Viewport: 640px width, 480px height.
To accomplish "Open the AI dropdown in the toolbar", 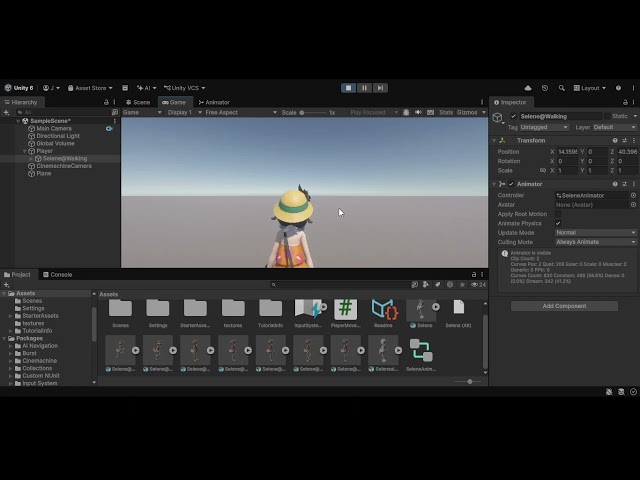I will (147, 88).
